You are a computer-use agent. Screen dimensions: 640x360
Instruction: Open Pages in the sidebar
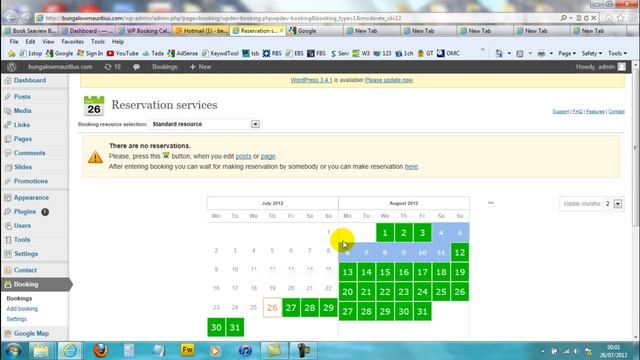pos(22,139)
